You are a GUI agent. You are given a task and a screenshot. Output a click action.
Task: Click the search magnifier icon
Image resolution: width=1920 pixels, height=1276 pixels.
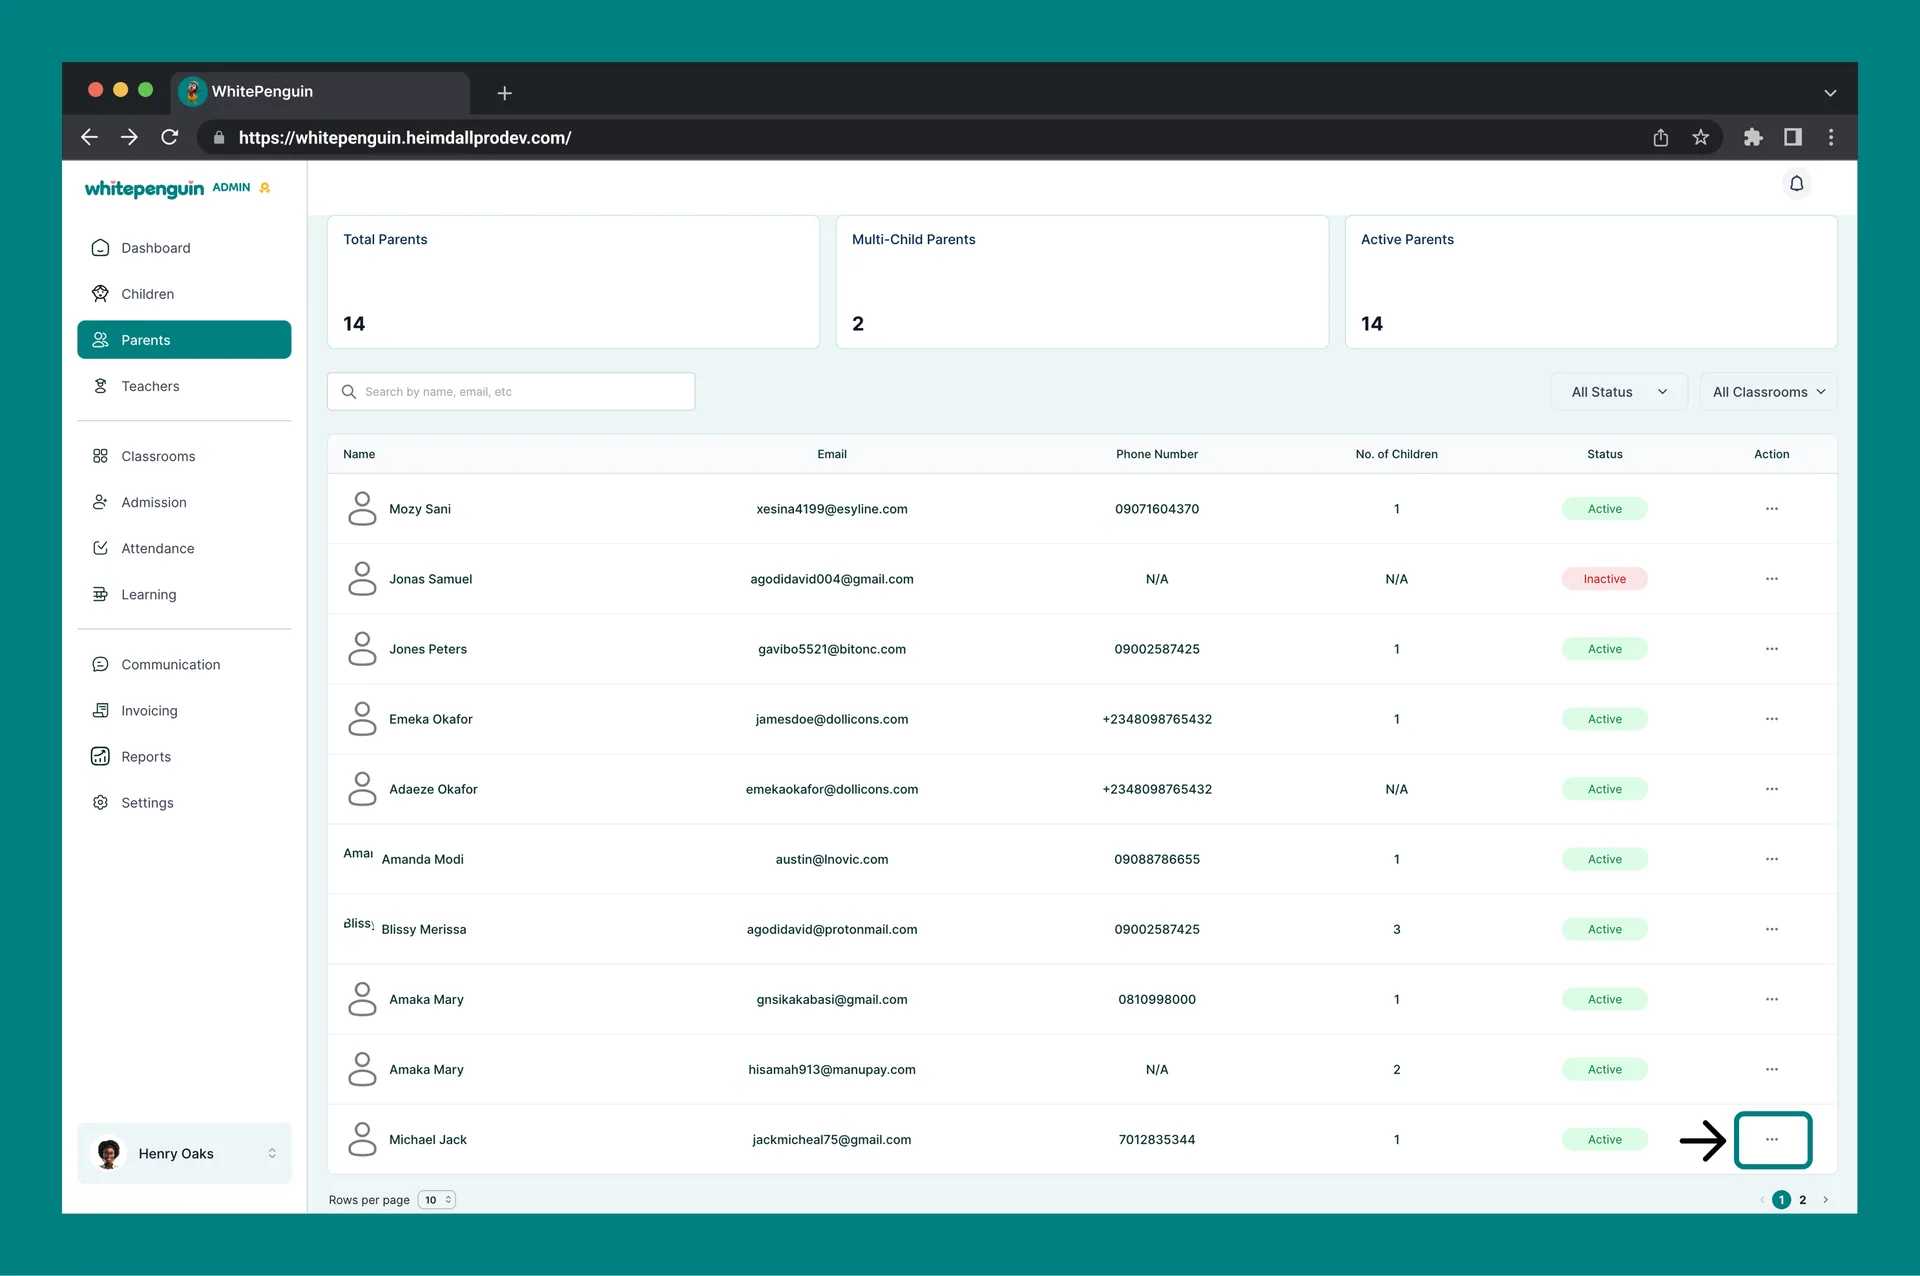(349, 392)
